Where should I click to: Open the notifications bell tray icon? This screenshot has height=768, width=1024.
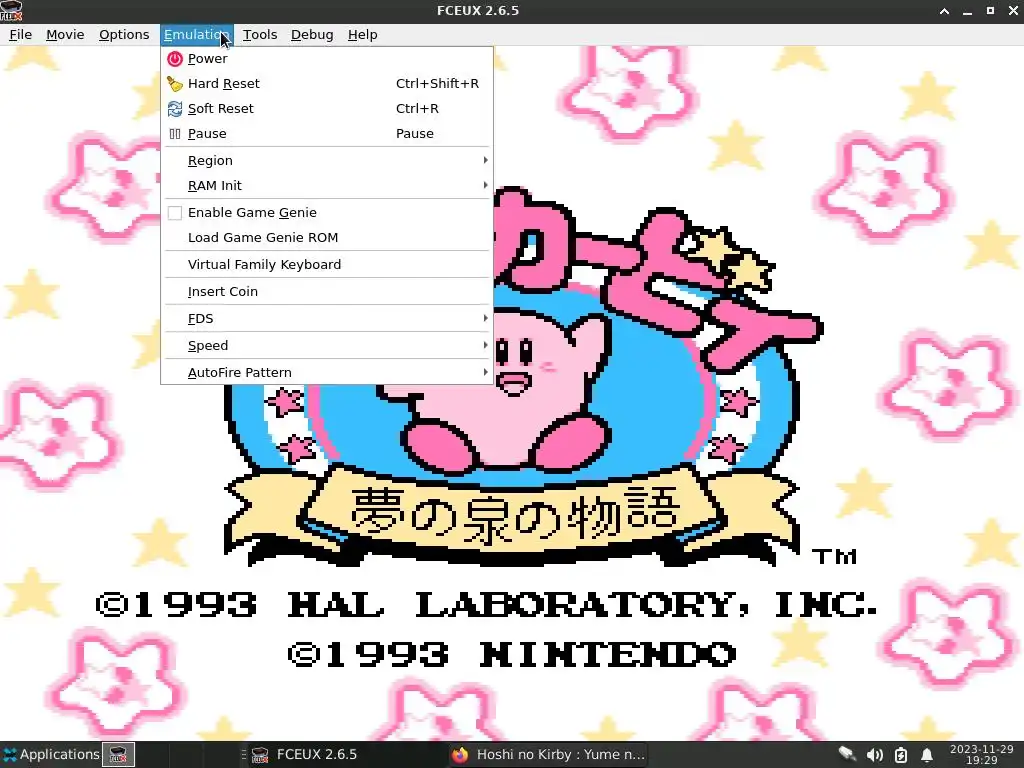(927, 755)
